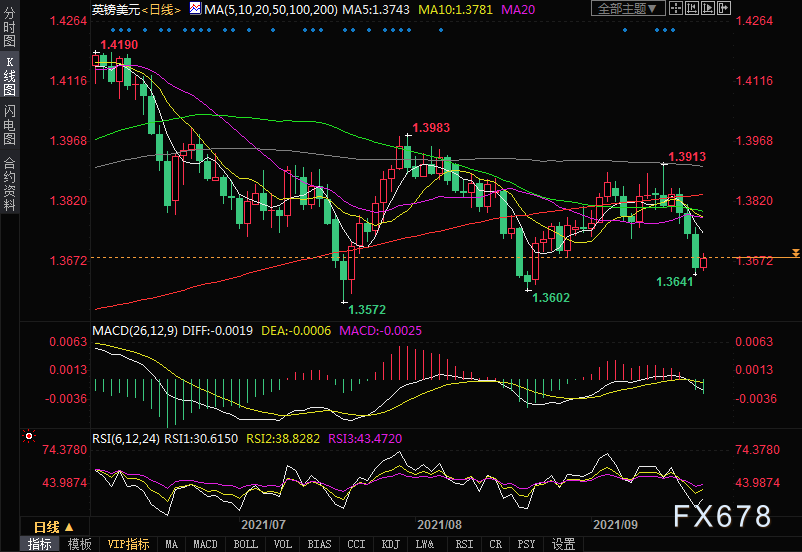Open the 全部主题 dropdown
This screenshot has width=802, height=552.
(x=628, y=8)
